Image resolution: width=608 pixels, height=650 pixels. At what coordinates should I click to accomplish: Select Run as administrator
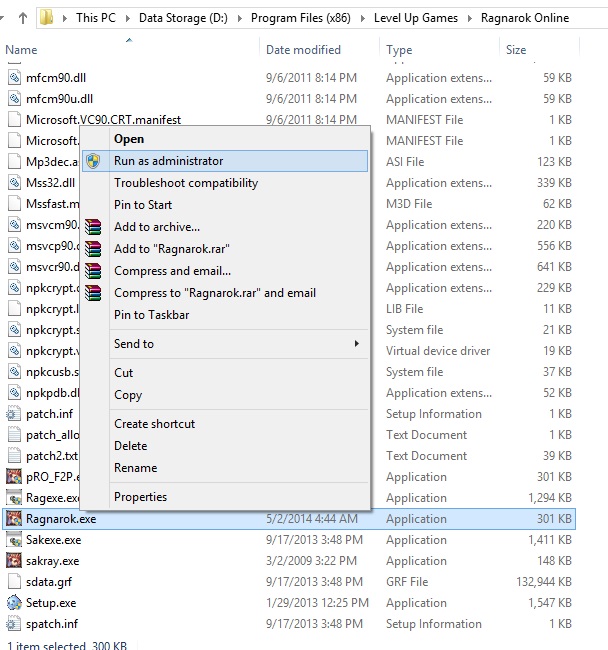(x=225, y=161)
